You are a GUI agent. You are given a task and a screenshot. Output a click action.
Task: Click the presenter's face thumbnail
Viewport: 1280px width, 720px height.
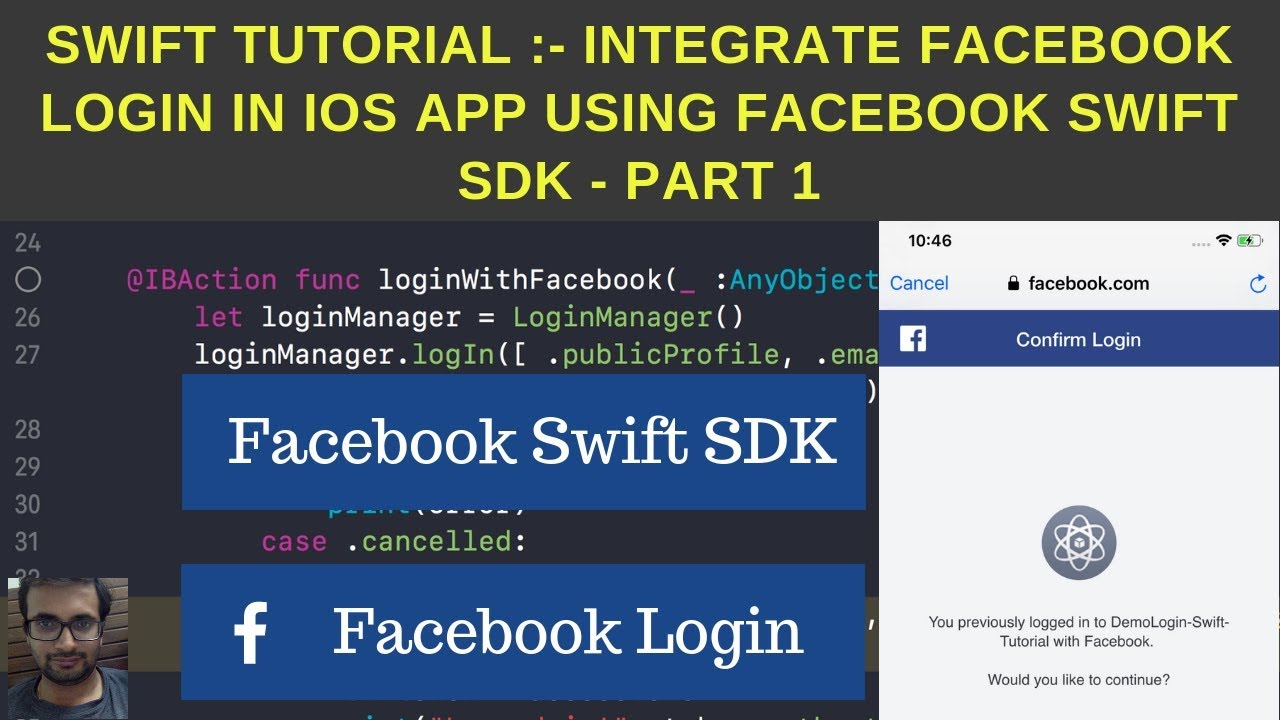pos(68,646)
